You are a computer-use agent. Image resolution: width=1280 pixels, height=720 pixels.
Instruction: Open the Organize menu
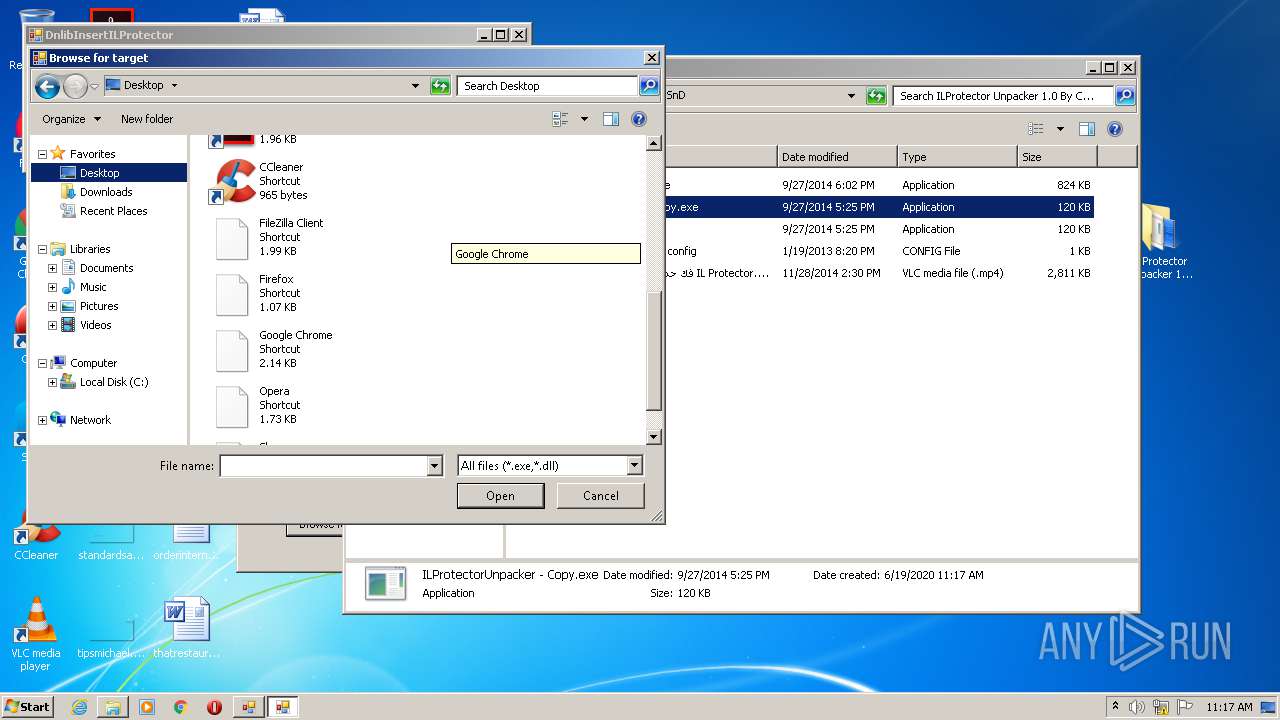(x=71, y=119)
